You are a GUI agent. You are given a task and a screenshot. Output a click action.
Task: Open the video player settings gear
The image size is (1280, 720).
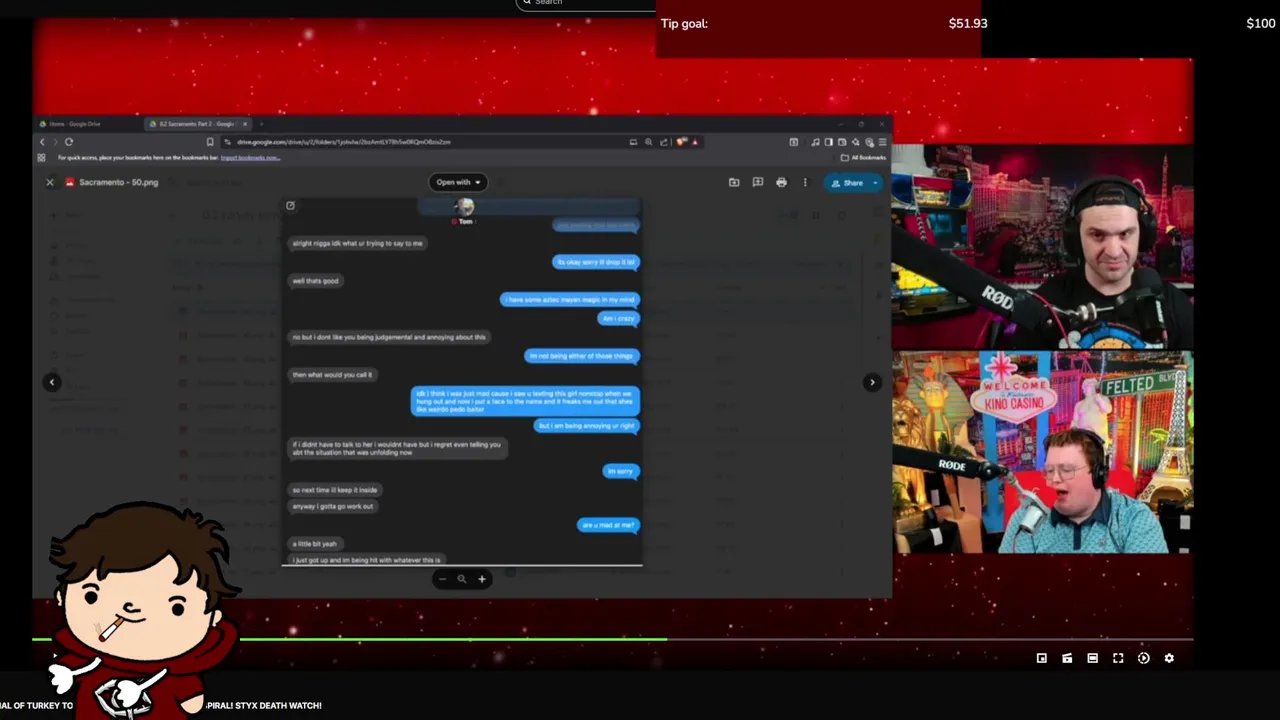click(x=1169, y=658)
